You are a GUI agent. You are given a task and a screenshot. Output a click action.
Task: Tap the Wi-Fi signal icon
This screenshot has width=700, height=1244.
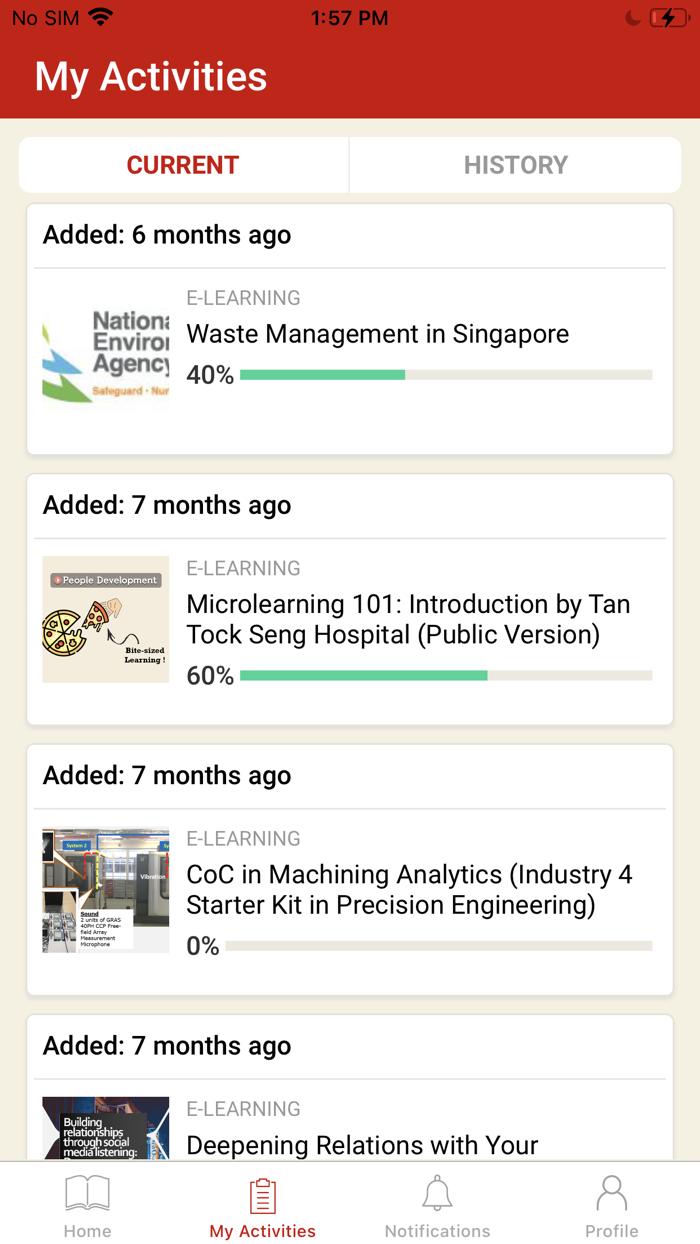[x=101, y=17]
